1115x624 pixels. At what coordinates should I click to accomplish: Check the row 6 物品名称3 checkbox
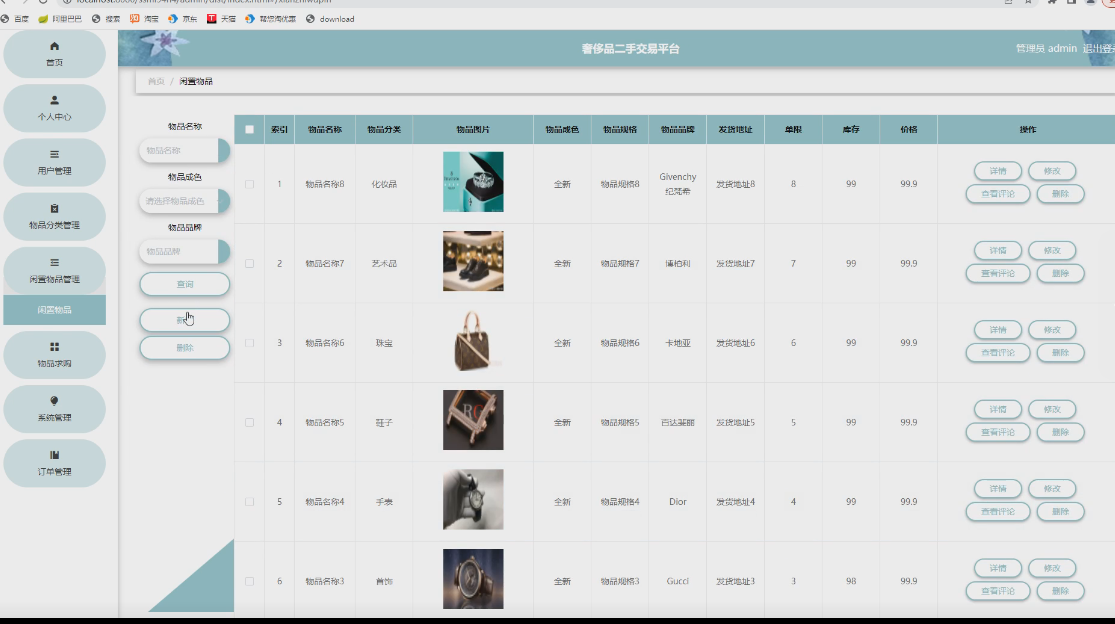(250, 581)
